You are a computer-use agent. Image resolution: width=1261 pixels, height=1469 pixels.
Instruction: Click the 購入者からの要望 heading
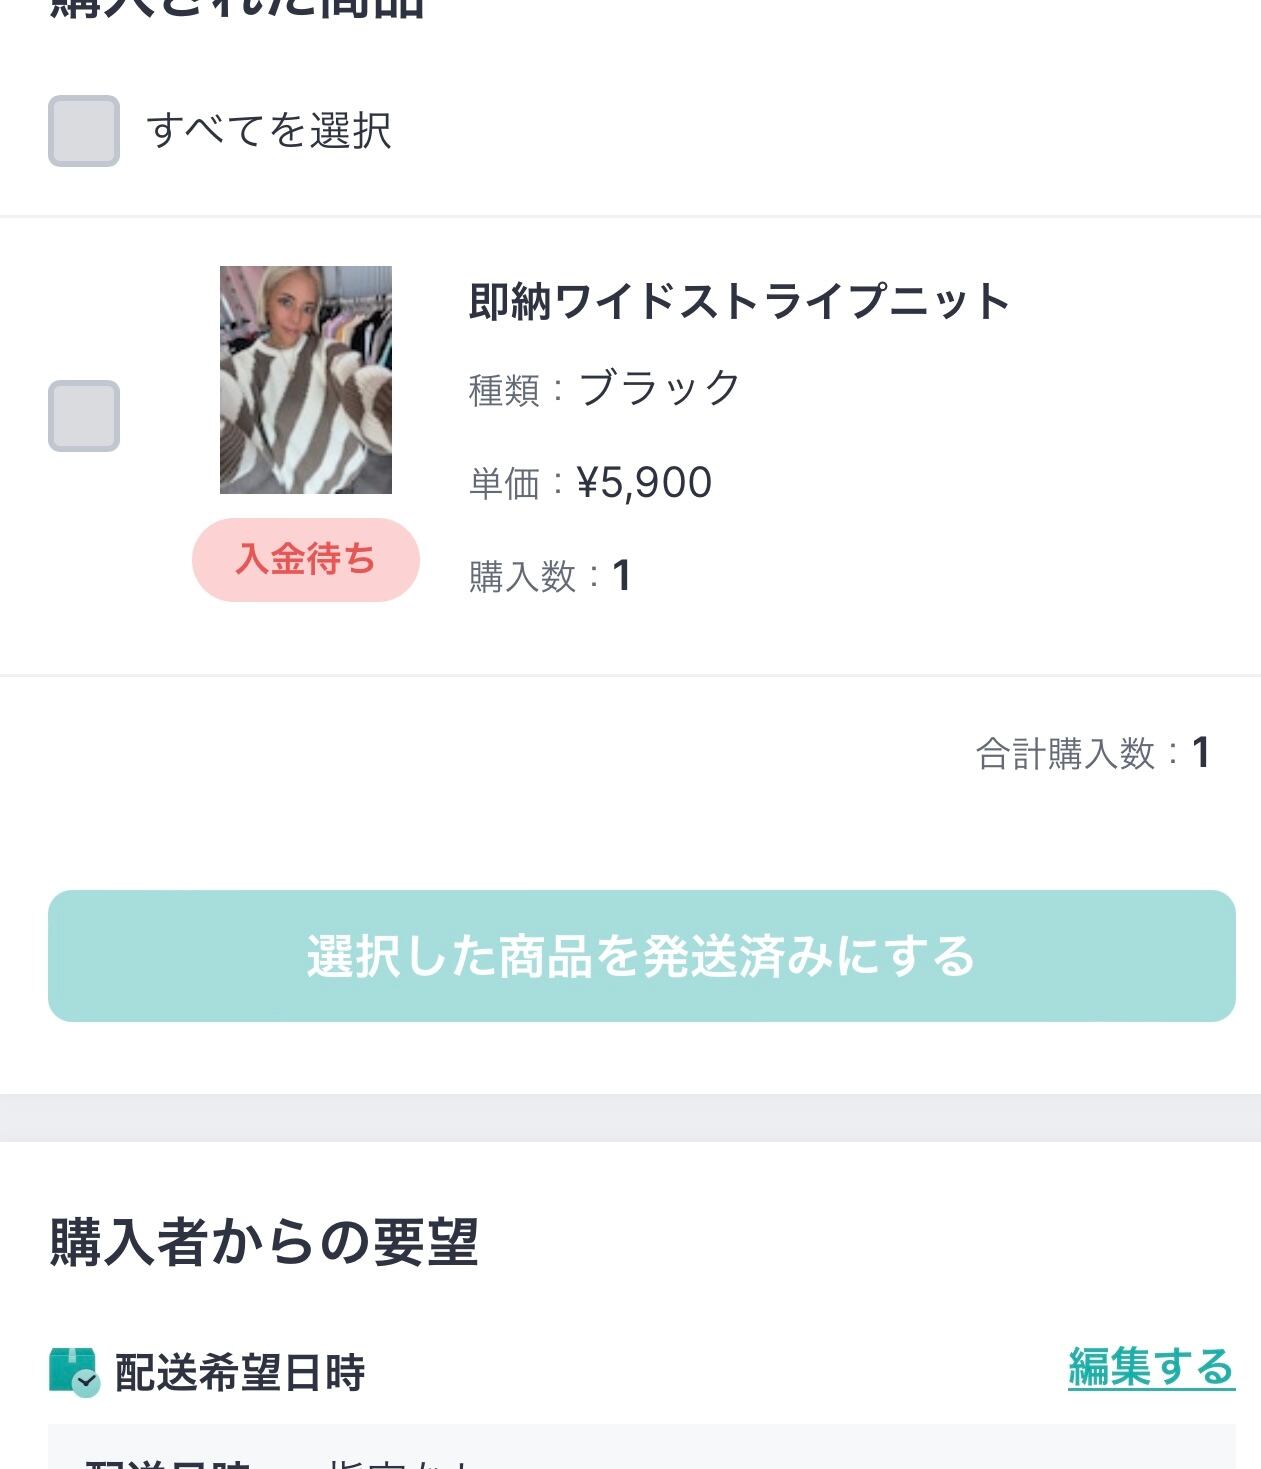(x=264, y=1242)
